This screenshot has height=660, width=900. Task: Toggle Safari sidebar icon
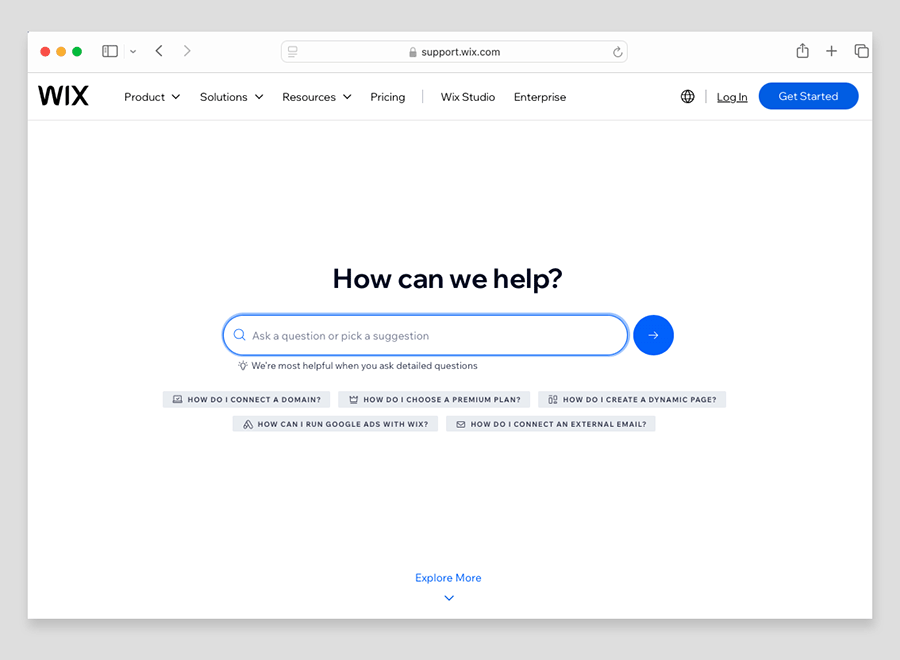pyautogui.click(x=110, y=51)
